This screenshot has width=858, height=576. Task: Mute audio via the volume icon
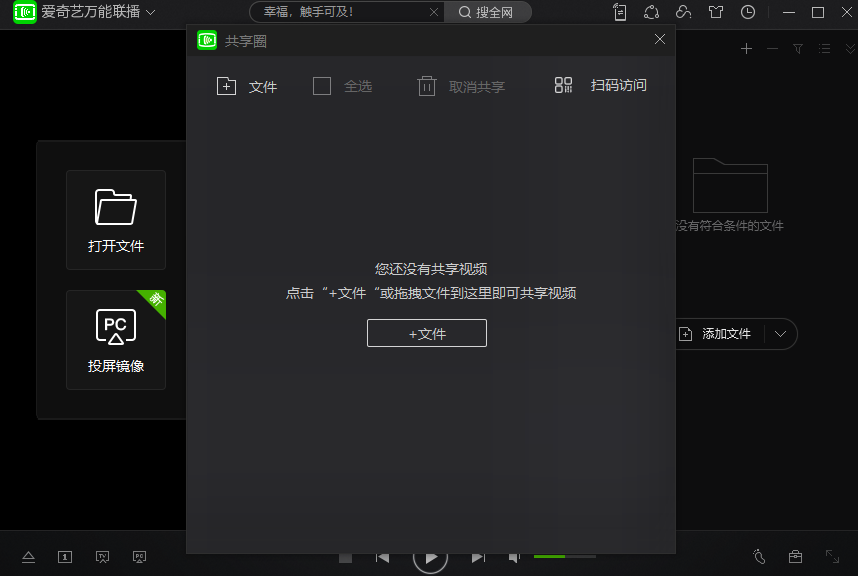(x=515, y=556)
